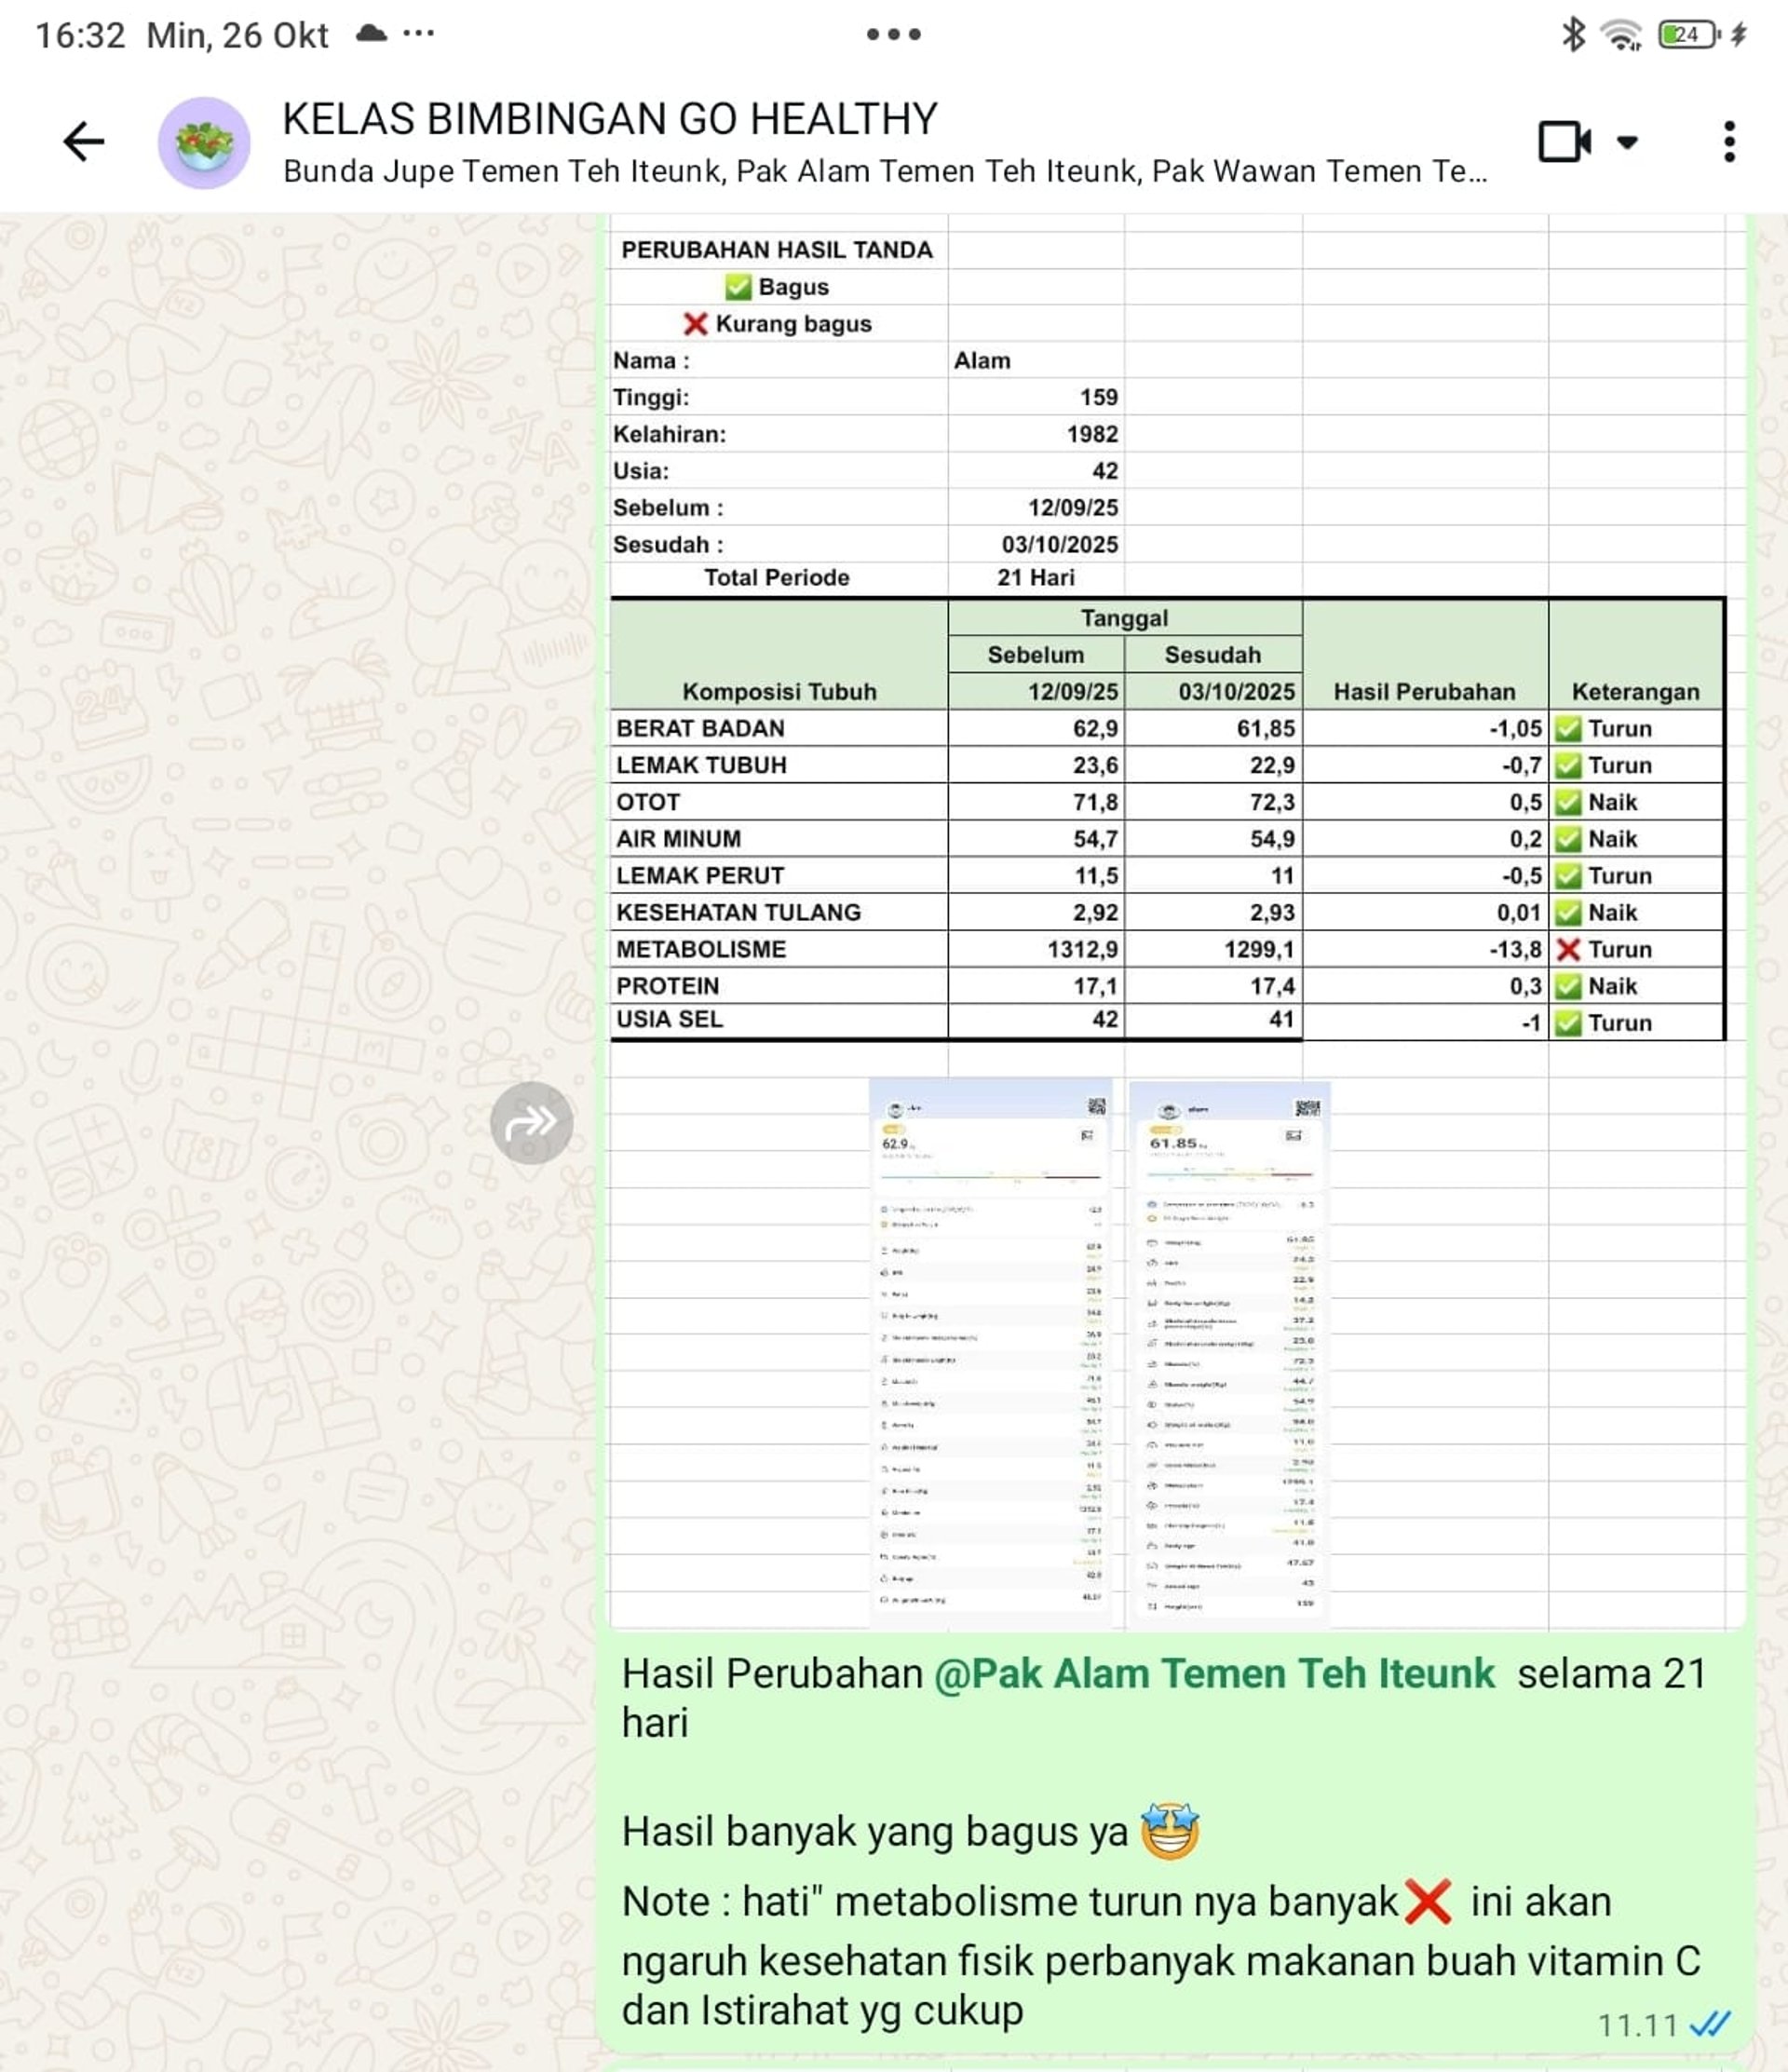Tap the group members subtitle line
The image size is (1788, 2072).
click(884, 172)
